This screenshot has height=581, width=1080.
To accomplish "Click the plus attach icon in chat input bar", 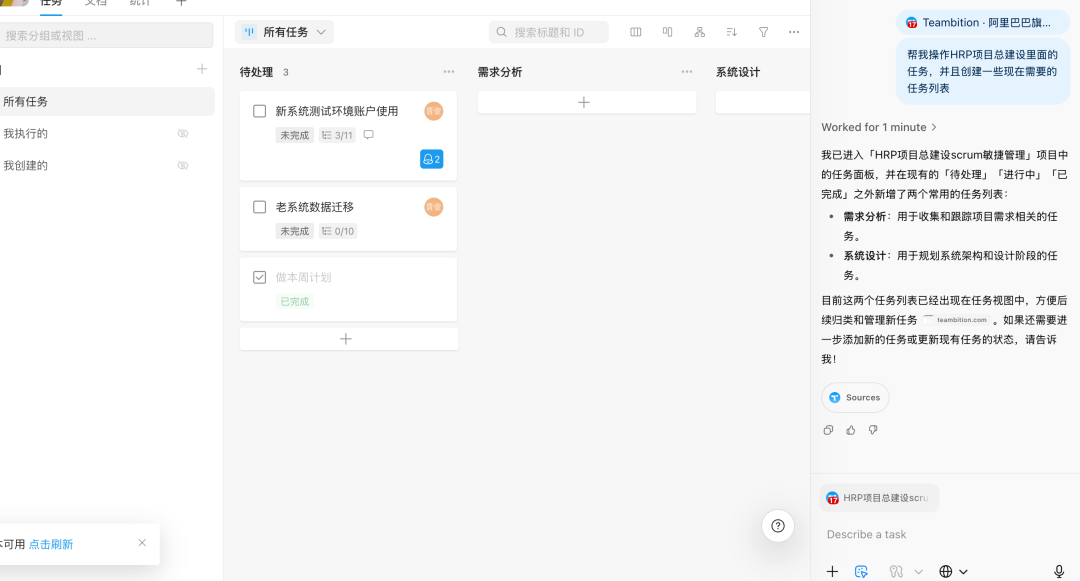I will click(832, 571).
